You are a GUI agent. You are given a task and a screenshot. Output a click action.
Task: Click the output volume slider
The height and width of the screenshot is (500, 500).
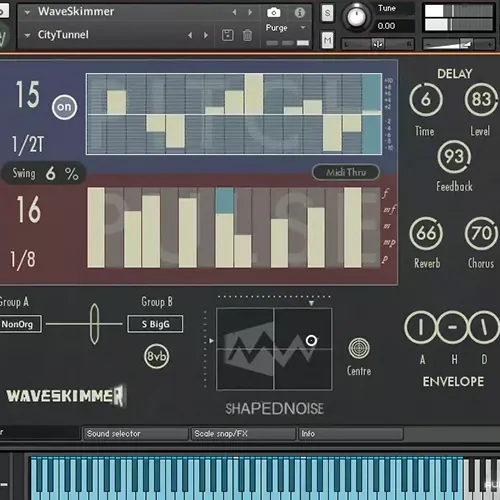tap(458, 44)
